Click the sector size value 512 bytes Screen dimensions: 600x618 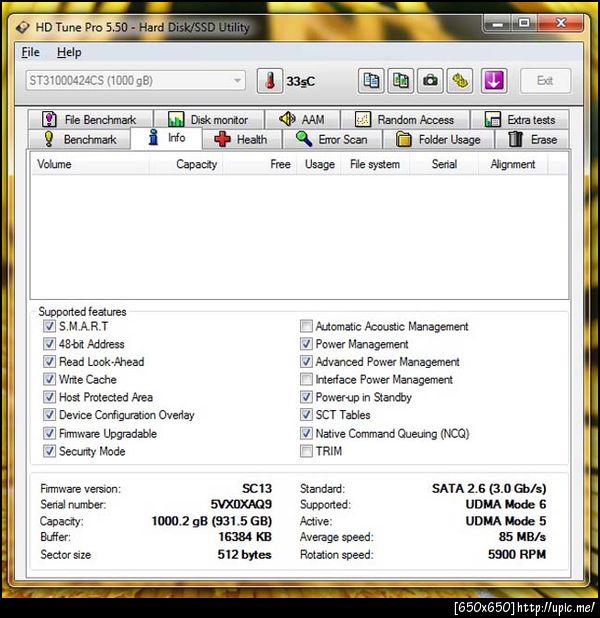click(244, 555)
